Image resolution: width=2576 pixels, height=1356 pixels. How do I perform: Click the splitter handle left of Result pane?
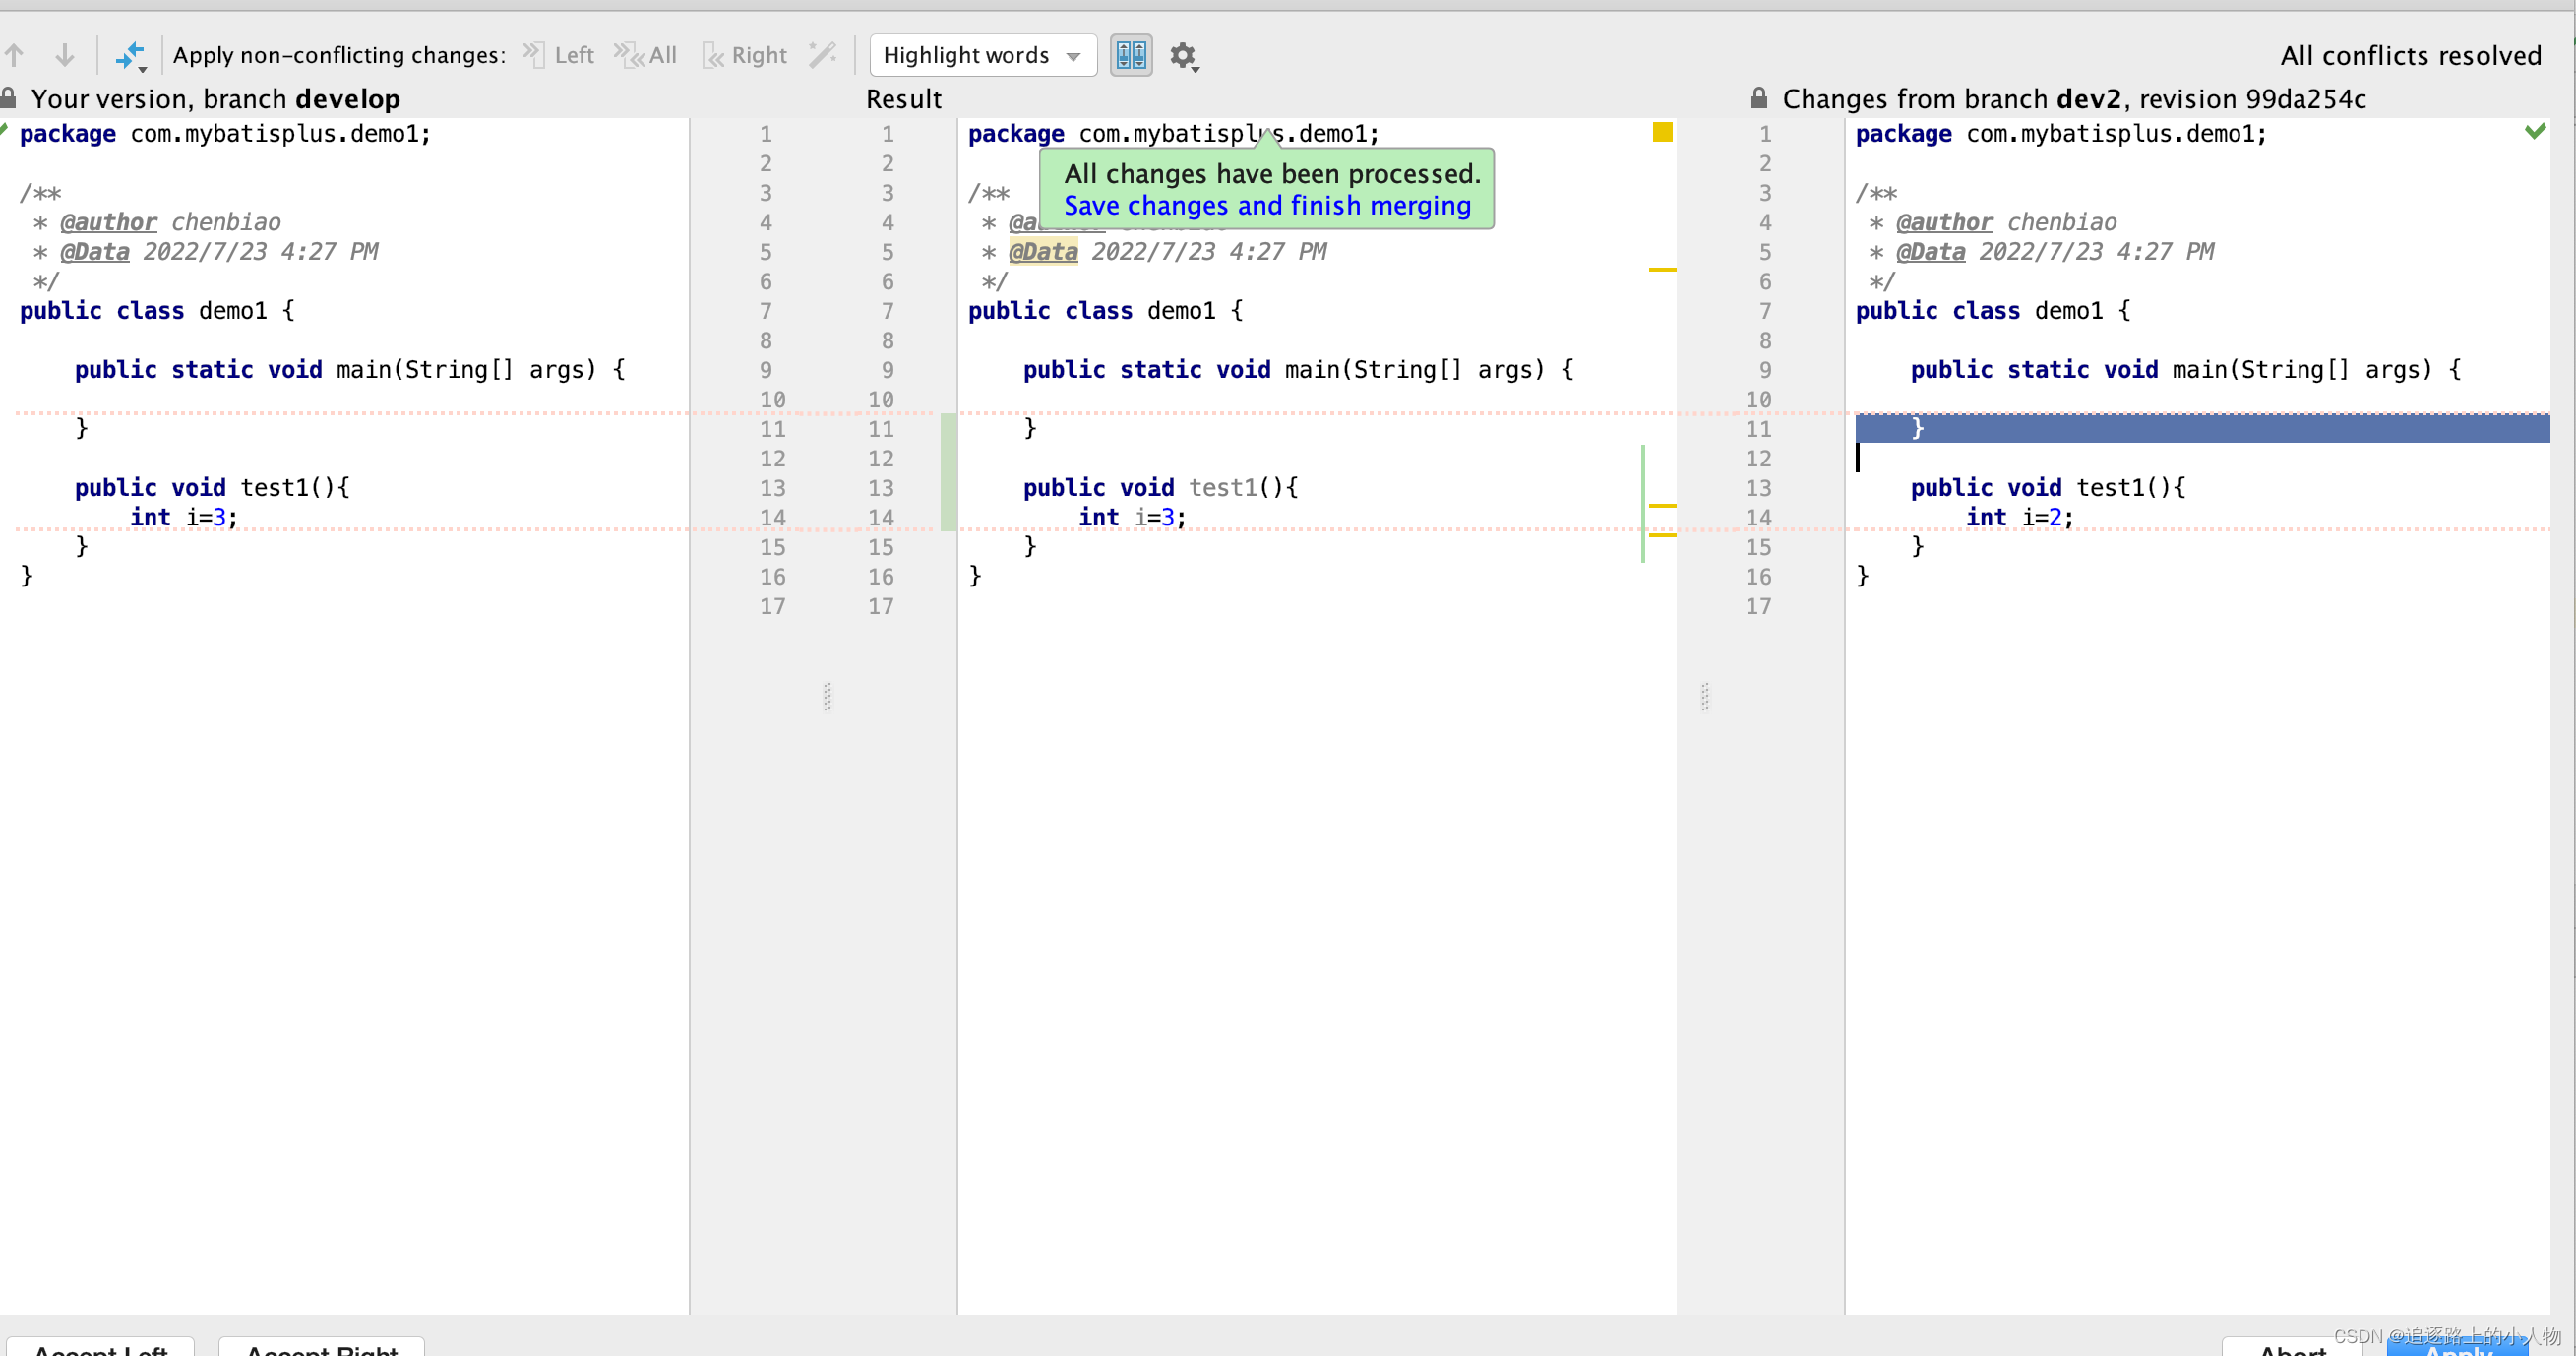[x=827, y=696]
